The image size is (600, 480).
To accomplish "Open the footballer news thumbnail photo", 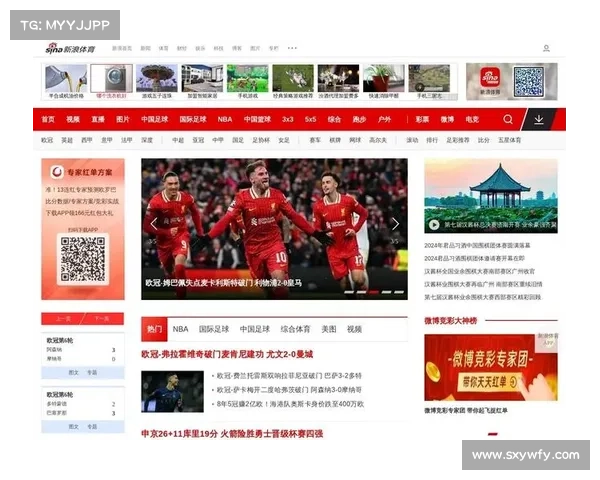I will 172,391.
